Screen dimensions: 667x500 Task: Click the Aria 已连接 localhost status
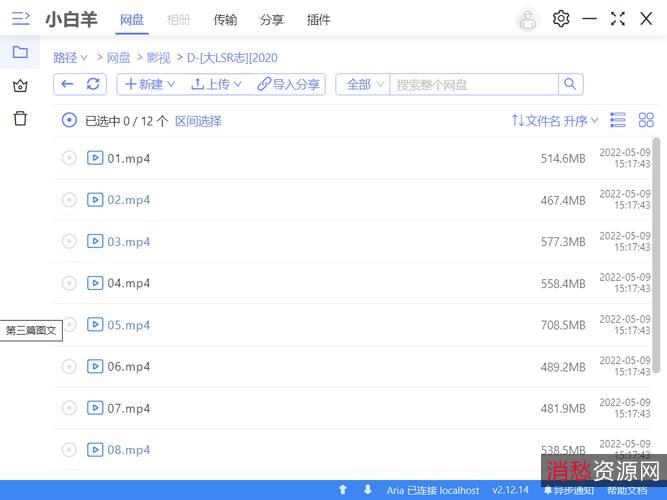click(x=433, y=490)
